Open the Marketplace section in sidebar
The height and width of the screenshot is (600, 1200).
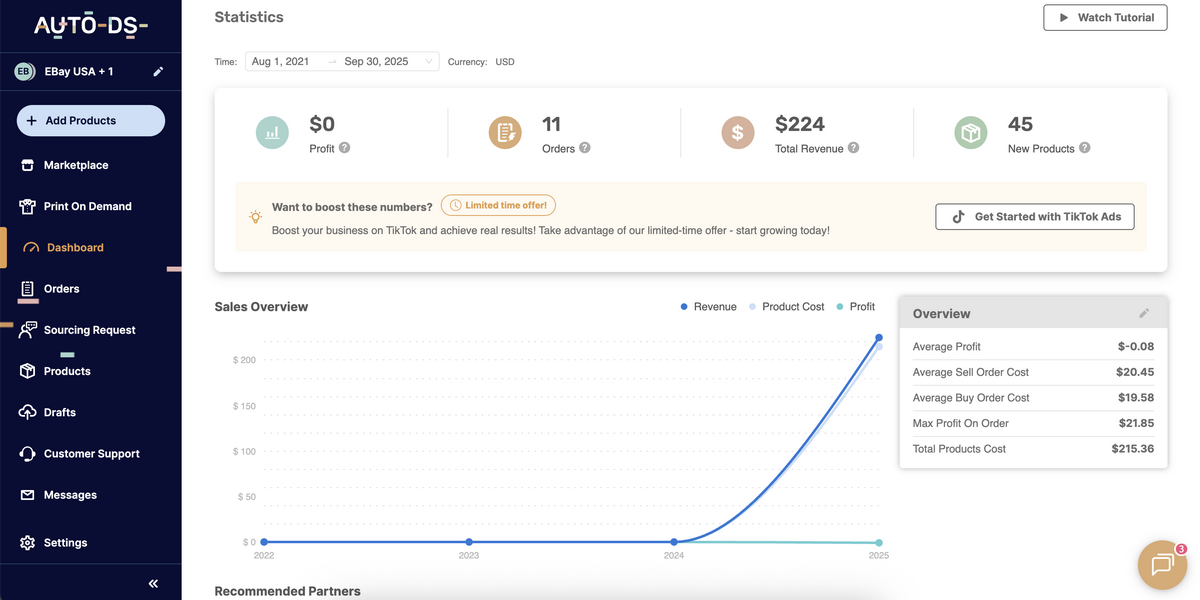point(75,164)
